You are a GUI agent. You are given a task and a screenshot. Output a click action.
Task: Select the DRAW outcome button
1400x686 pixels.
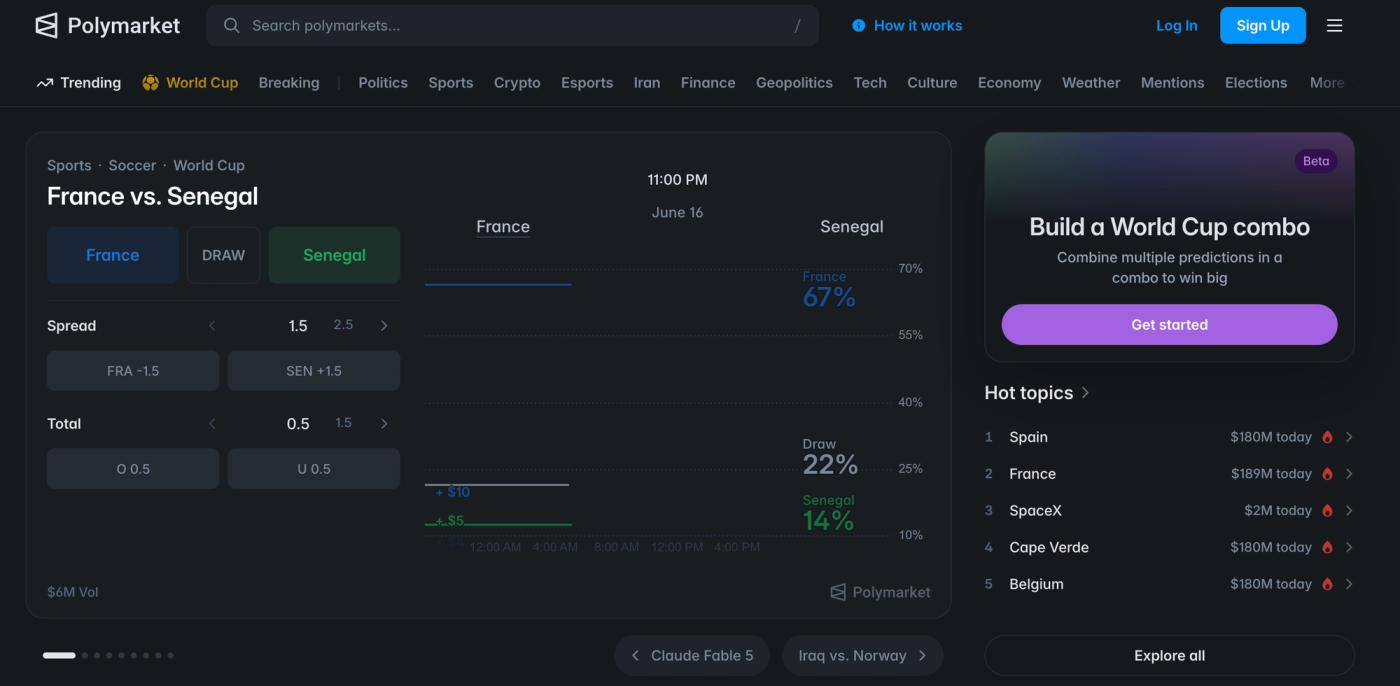(x=223, y=255)
